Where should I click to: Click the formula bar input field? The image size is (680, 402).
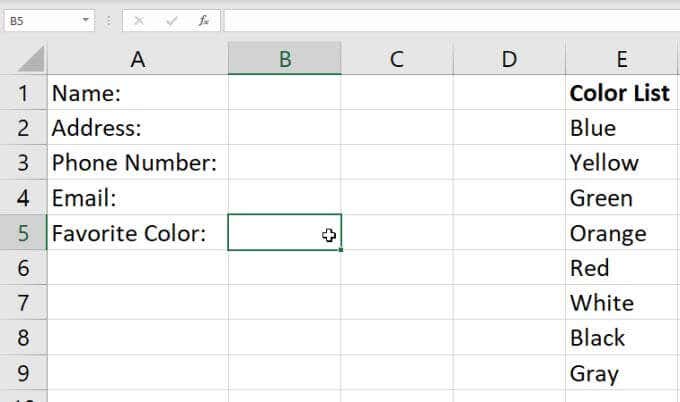[x=450, y=20]
